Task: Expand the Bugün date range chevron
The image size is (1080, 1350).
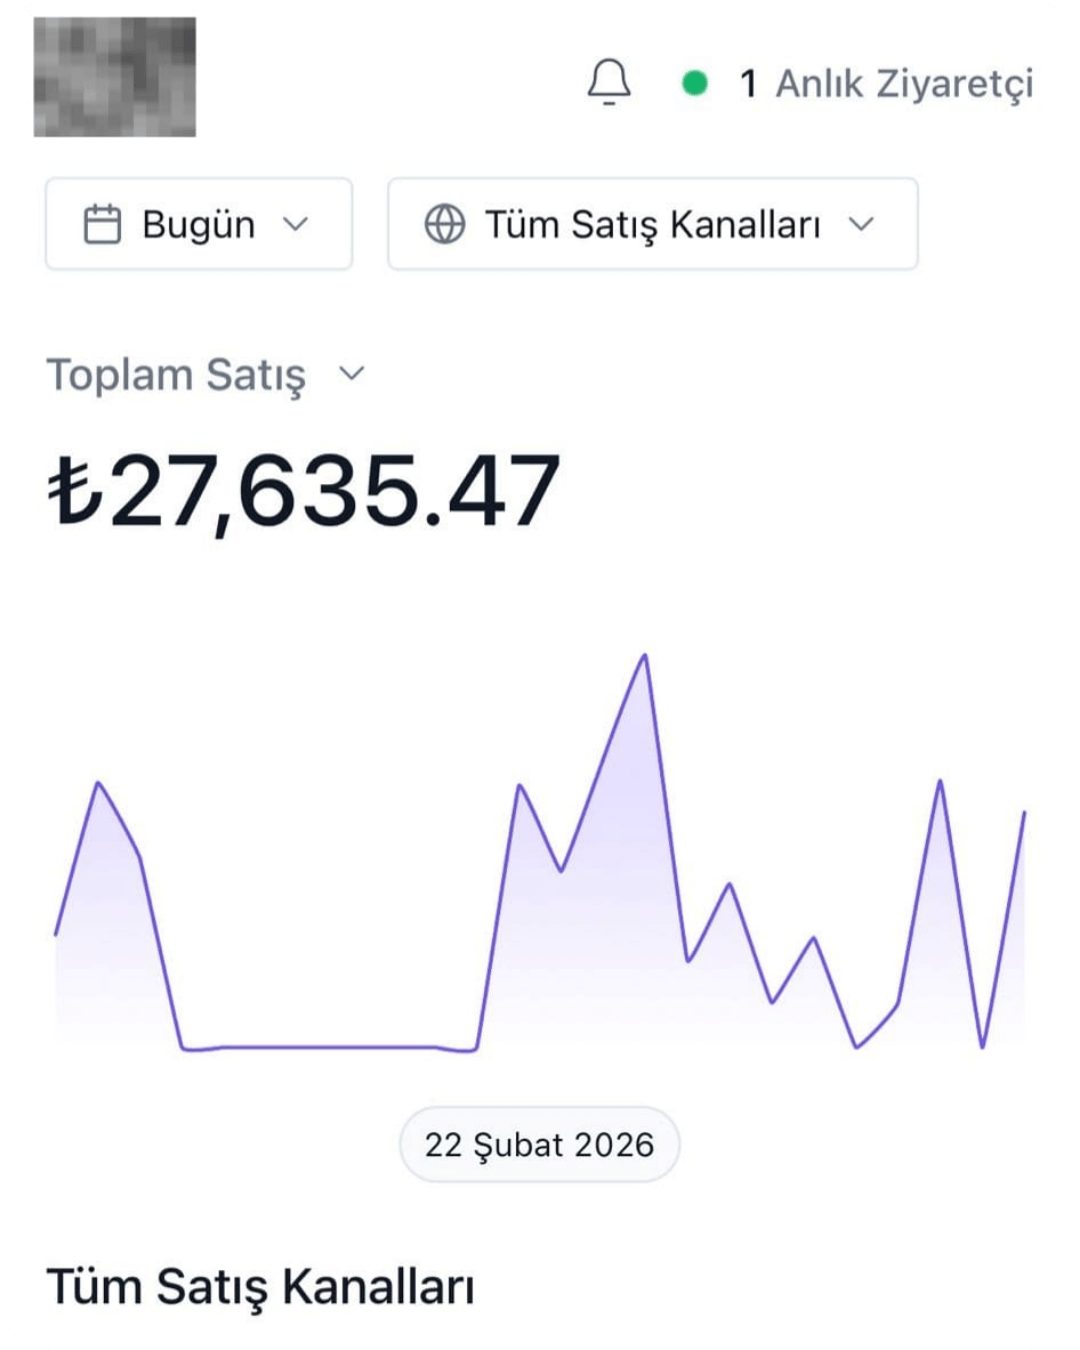Action: pyautogui.click(x=295, y=224)
